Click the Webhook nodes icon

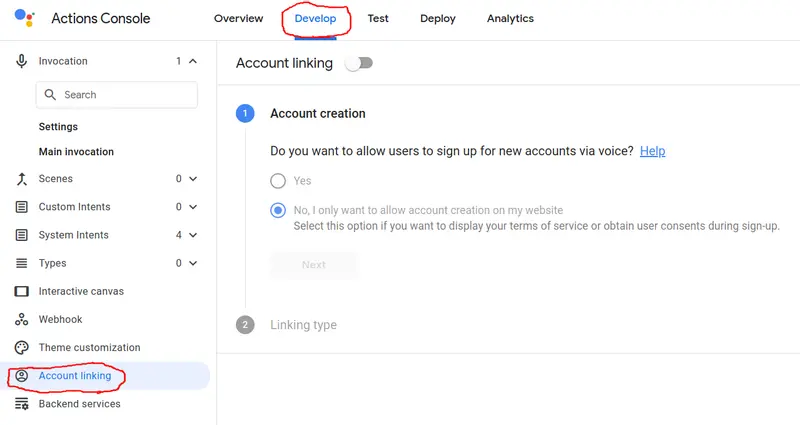(21, 319)
